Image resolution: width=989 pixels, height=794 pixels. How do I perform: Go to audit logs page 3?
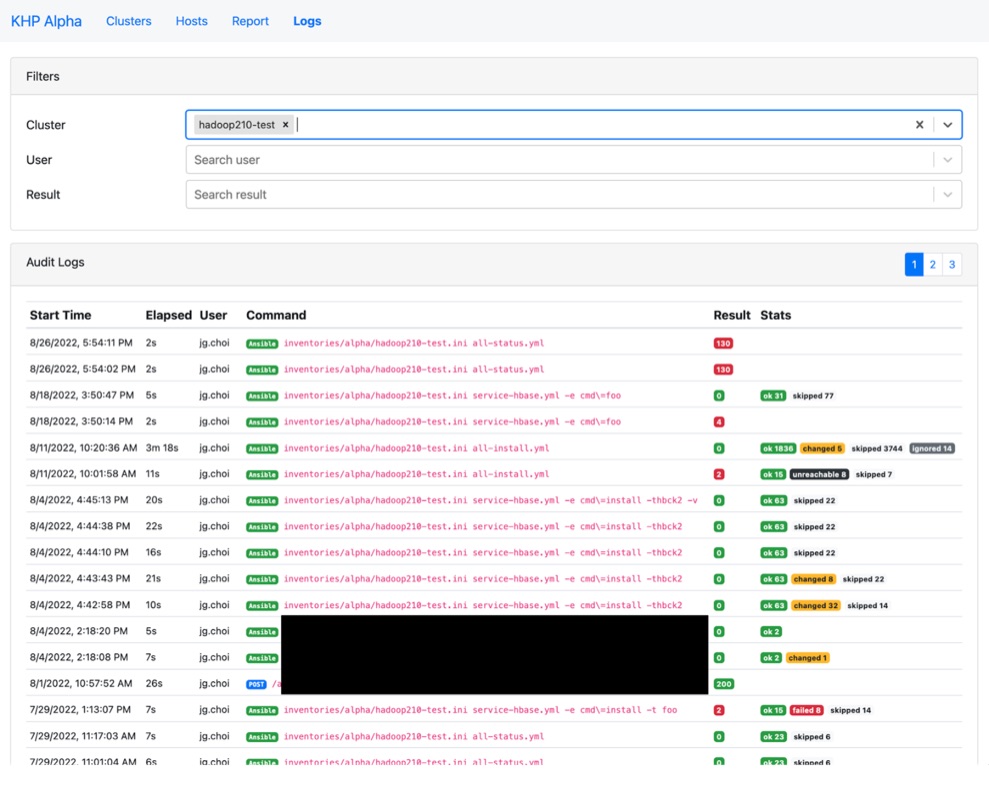(x=952, y=264)
